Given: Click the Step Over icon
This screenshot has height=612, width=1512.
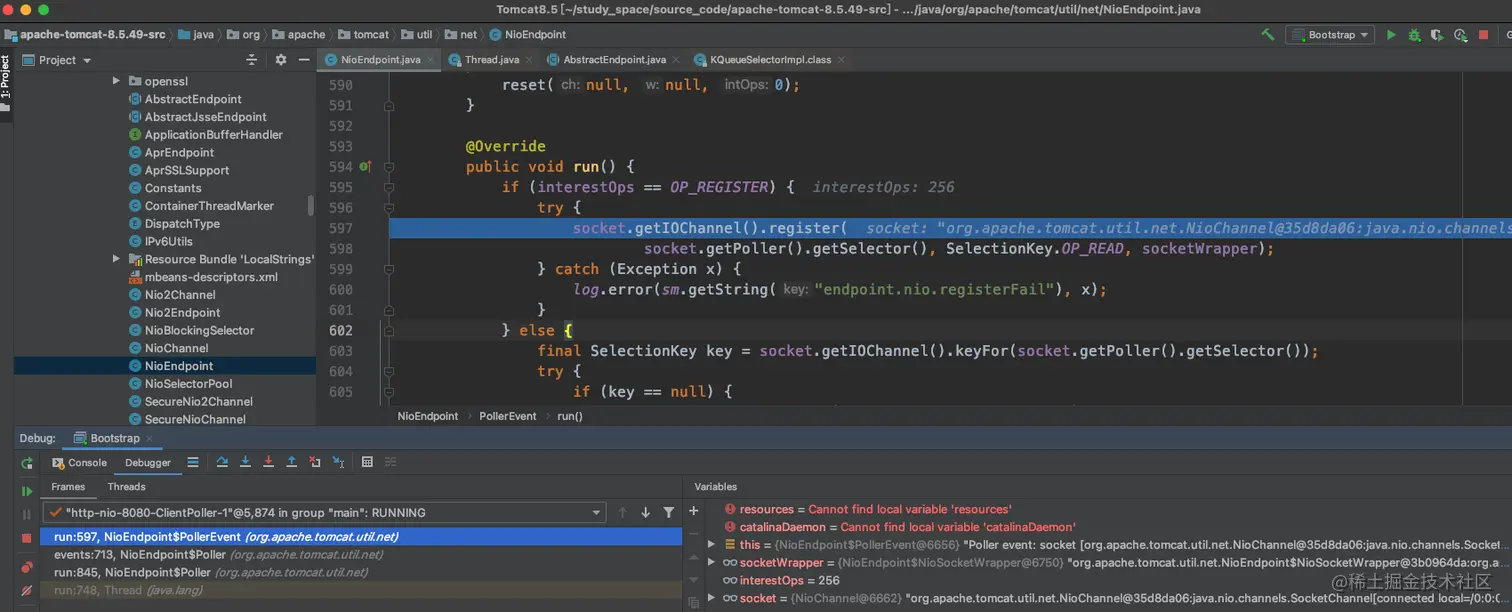Looking at the screenshot, I should click(222, 462).
